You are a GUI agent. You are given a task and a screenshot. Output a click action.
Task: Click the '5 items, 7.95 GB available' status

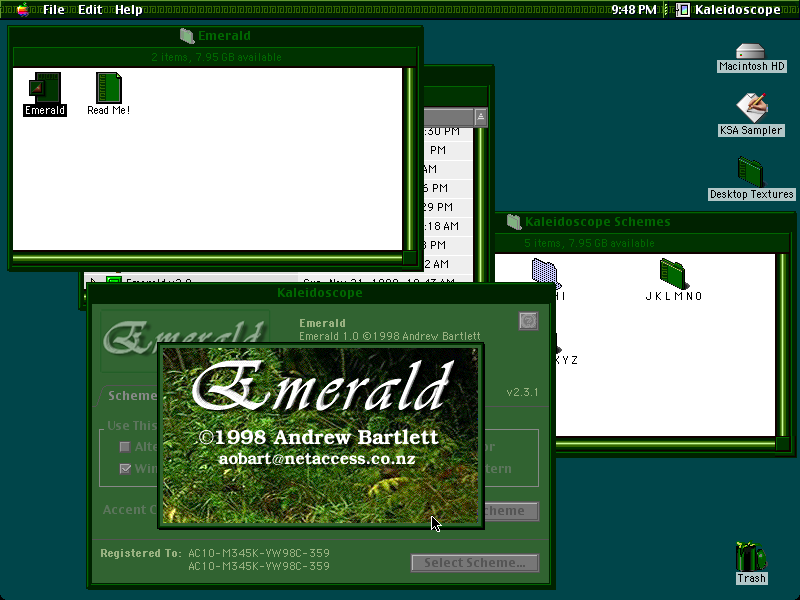(x=589, y=243)
